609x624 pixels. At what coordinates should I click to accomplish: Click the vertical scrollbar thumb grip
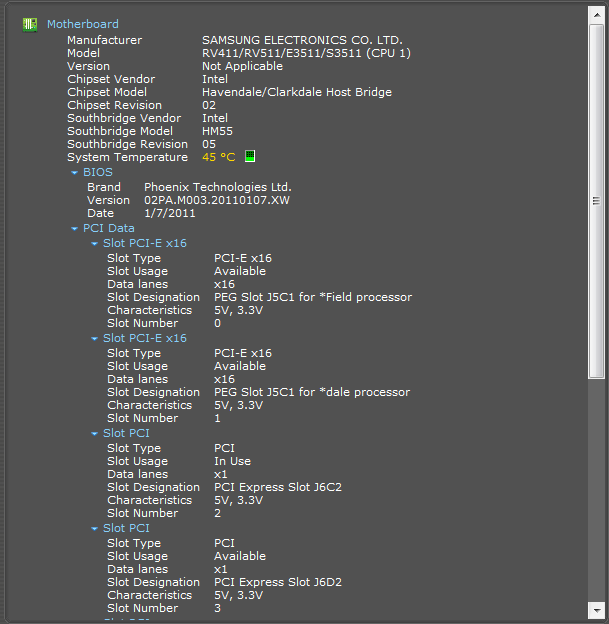(596, 201)
